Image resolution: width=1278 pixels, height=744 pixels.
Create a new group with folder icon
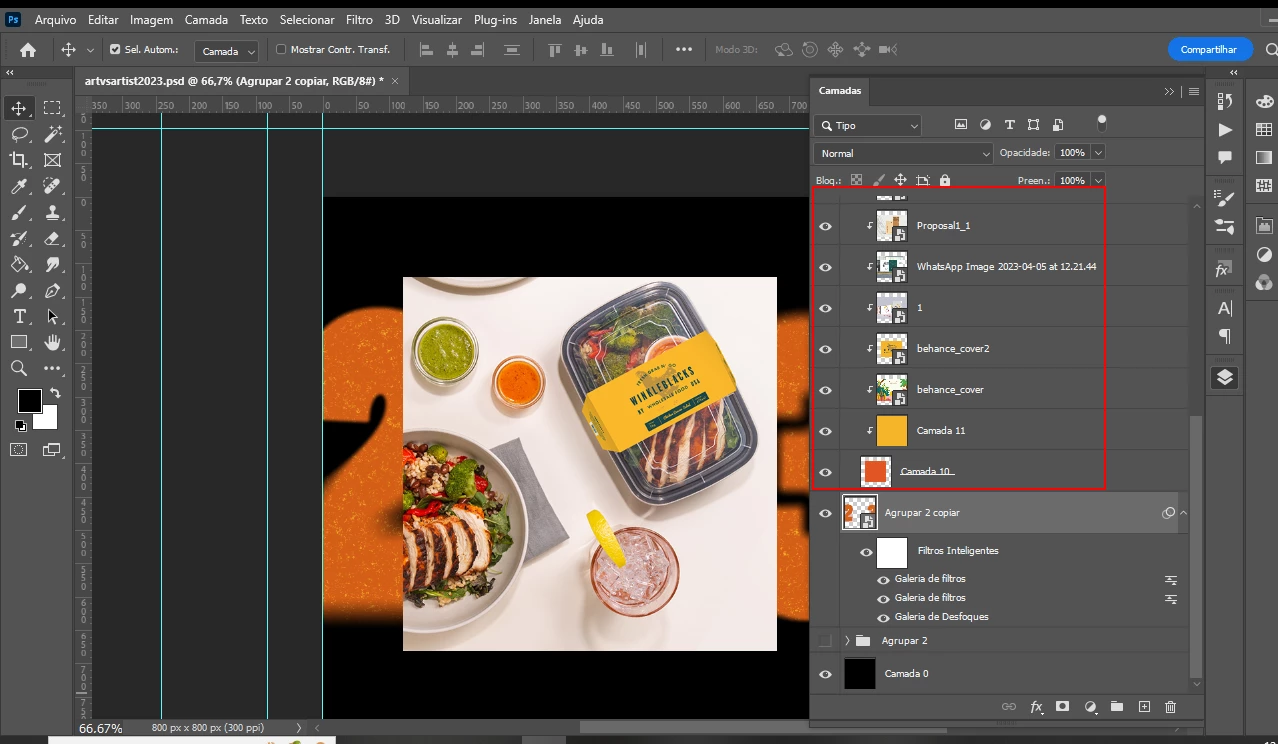[1117, 707]
